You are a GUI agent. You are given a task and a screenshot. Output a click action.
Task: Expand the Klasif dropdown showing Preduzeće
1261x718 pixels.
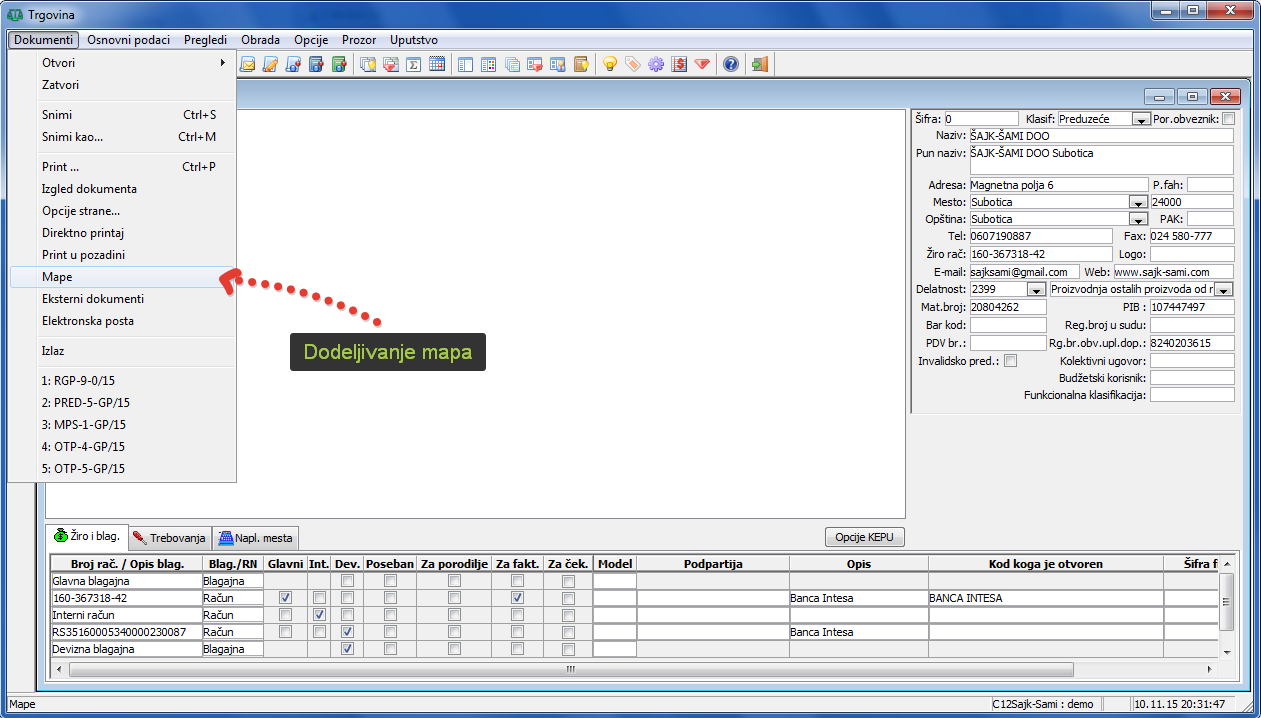click(x=1140, y=119)
